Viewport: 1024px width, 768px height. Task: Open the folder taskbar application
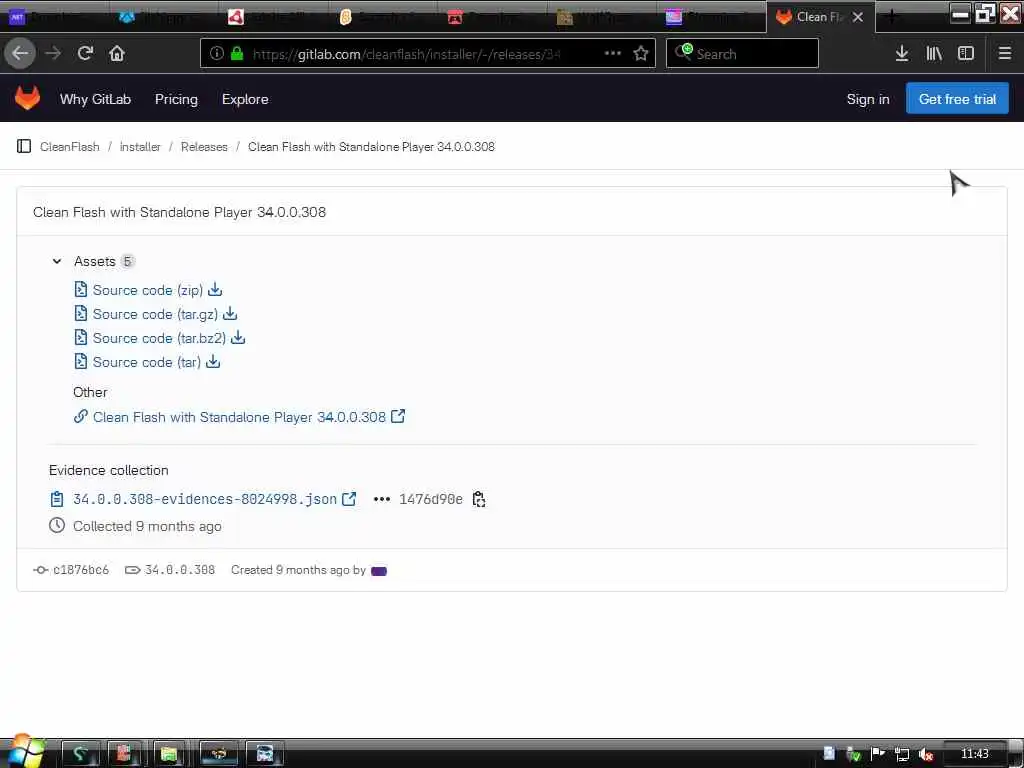(169, 754)
